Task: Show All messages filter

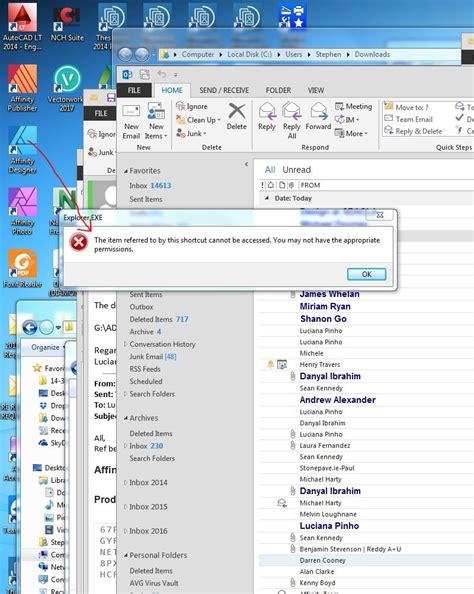Action: (270, 170)
